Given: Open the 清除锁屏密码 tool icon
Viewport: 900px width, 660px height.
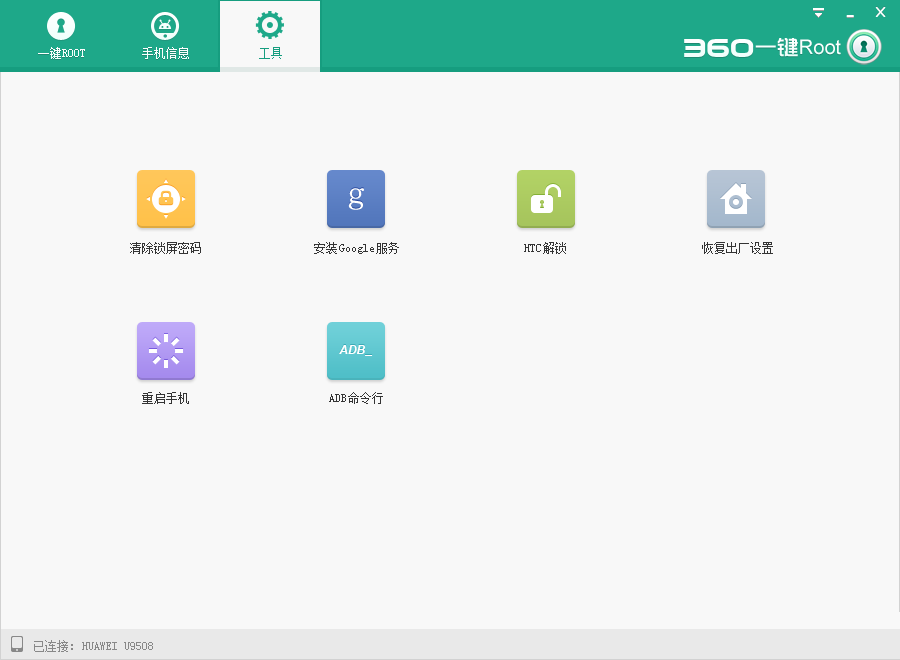Looking at the screenshot, I should click(166, 199).
